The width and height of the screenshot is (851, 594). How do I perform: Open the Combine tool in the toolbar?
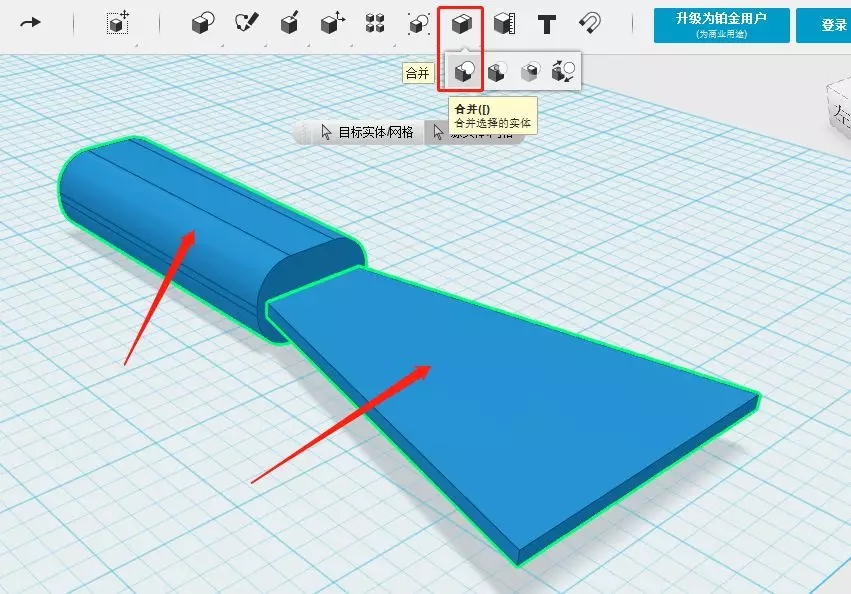click(x=461, y=24)
